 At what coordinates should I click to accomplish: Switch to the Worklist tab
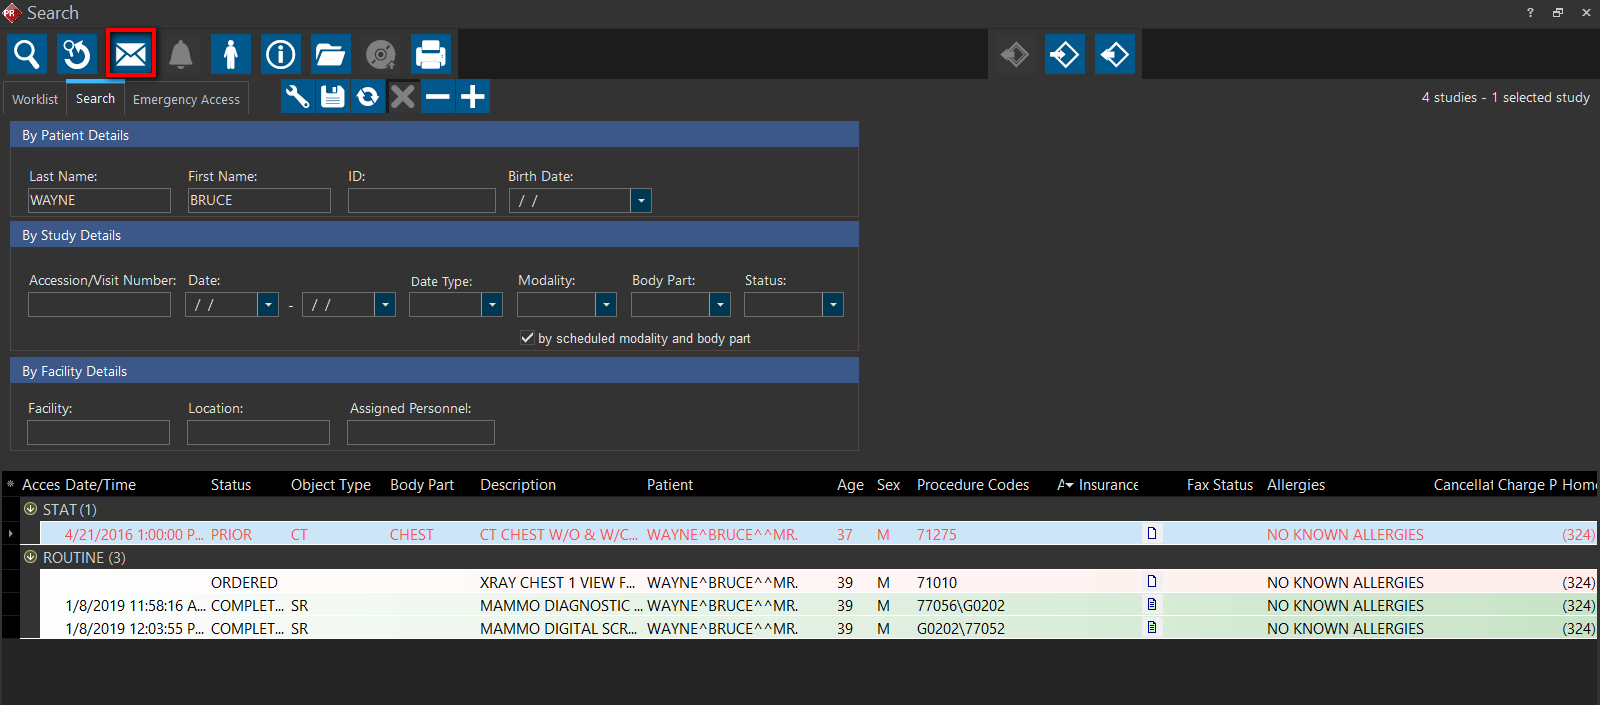(x=35, y=99)
